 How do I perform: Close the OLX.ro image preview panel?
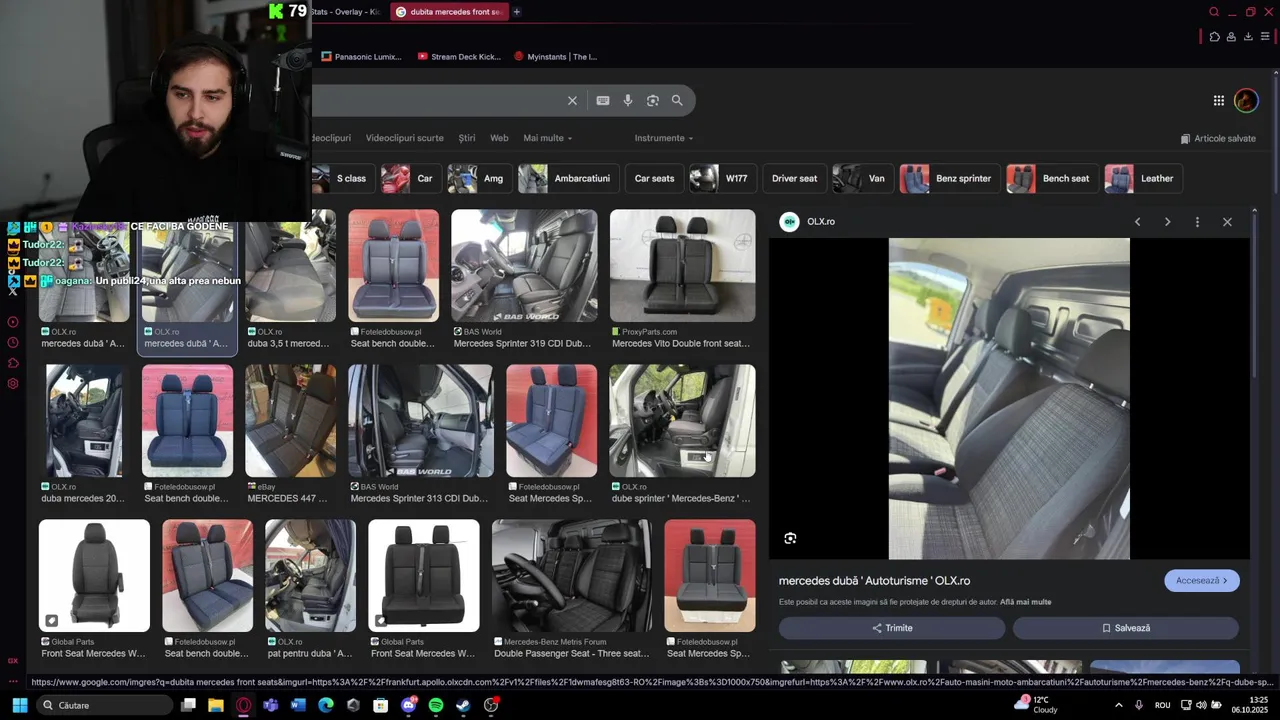tap(1227, 221)
